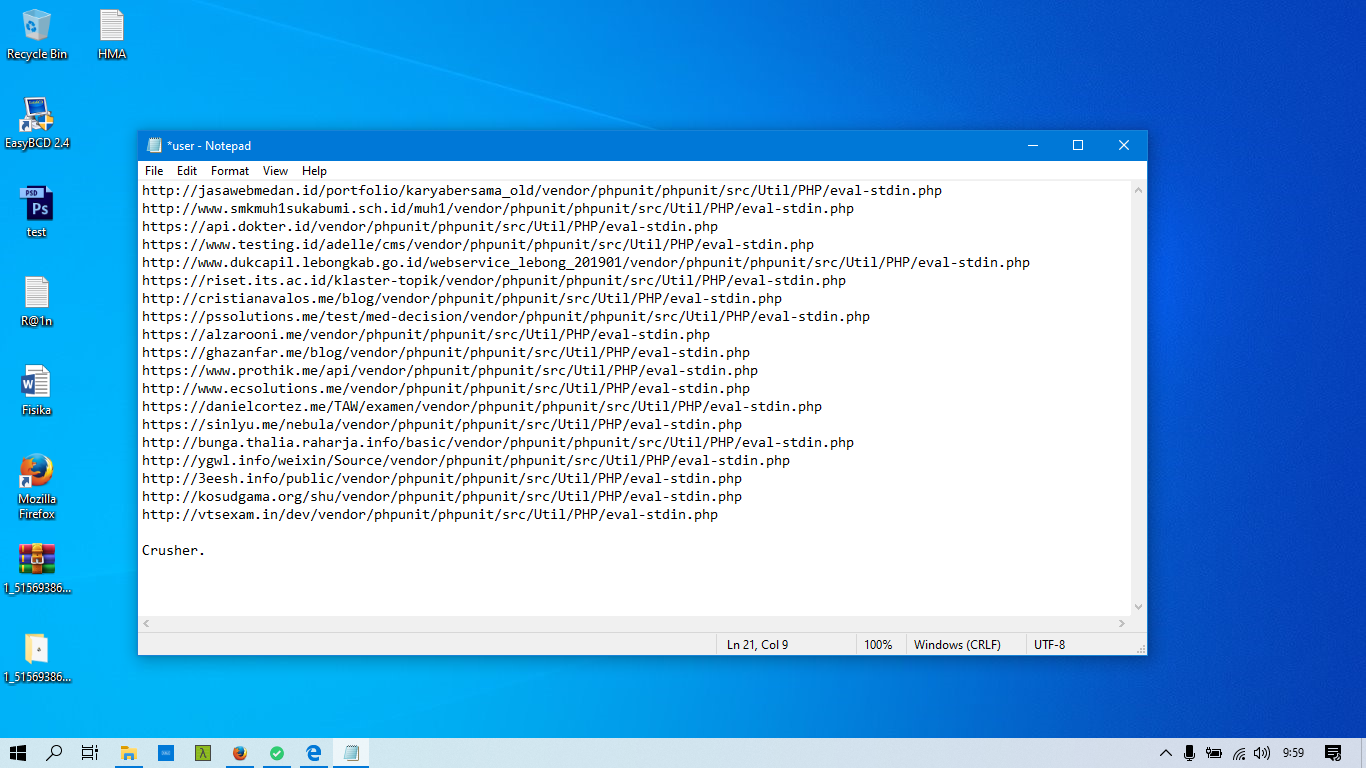Open File Explorer from taskbar

click(129, 753)
